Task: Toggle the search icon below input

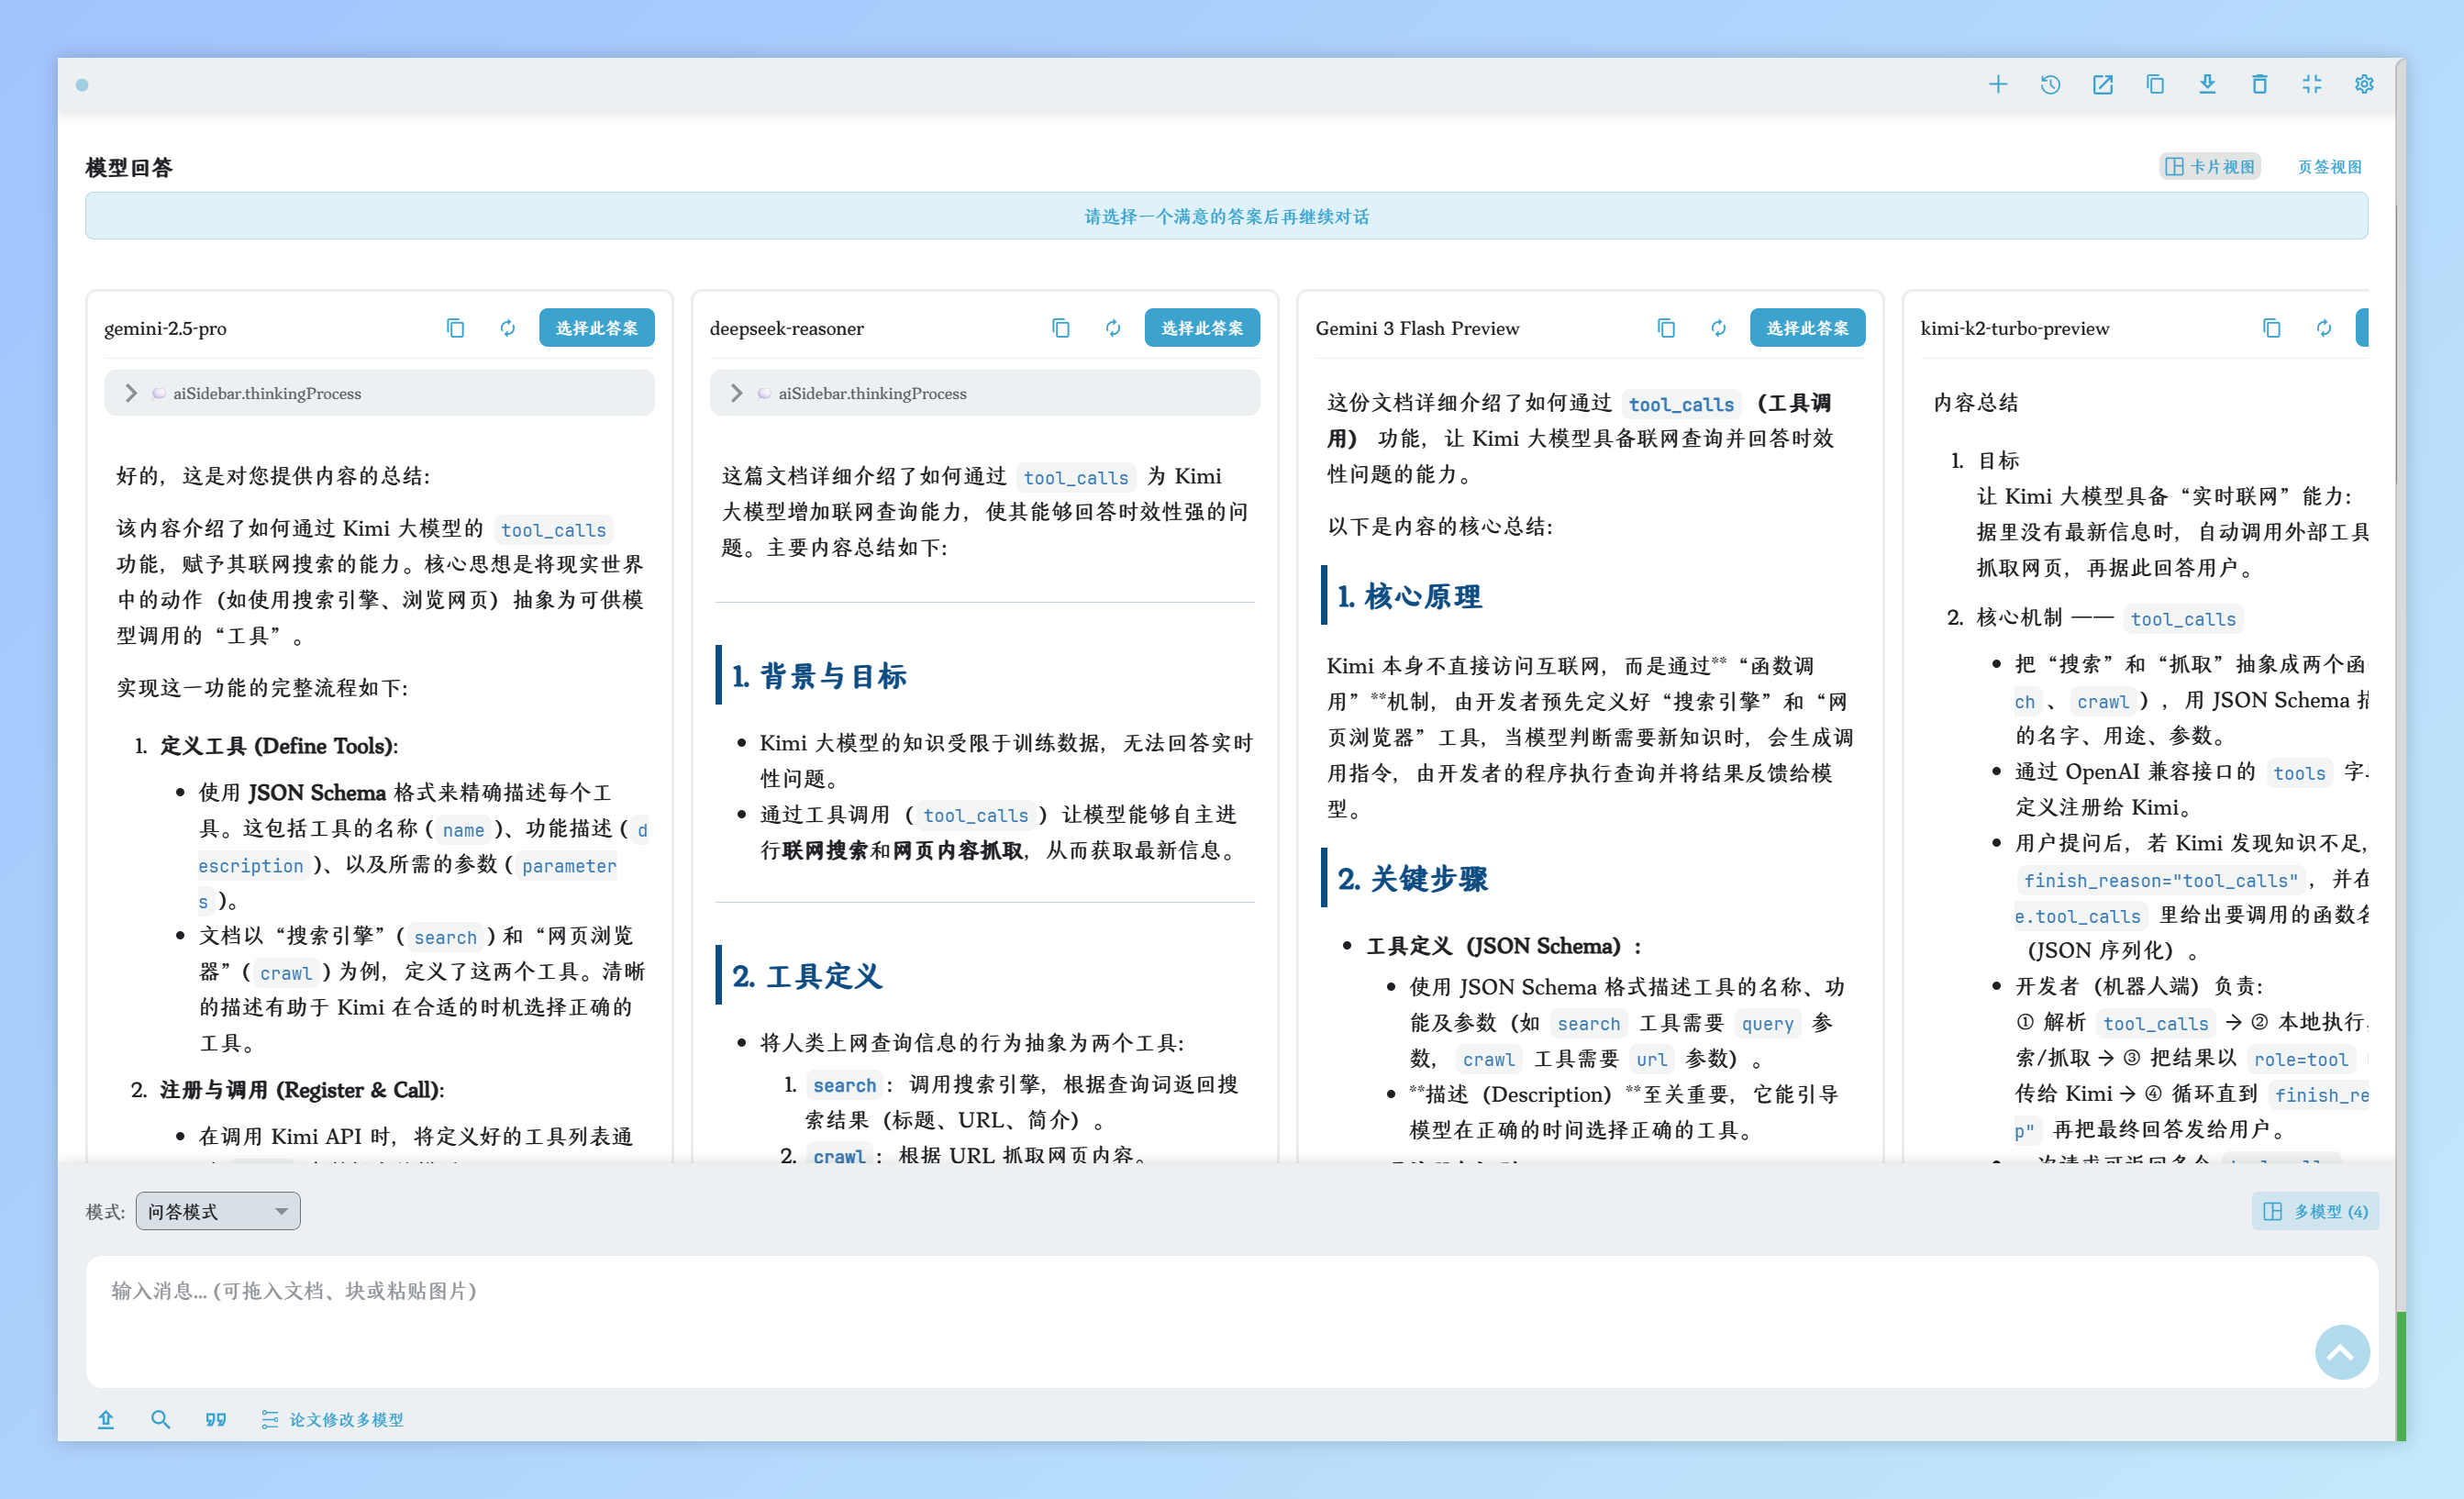Action: coord(160,1419)
